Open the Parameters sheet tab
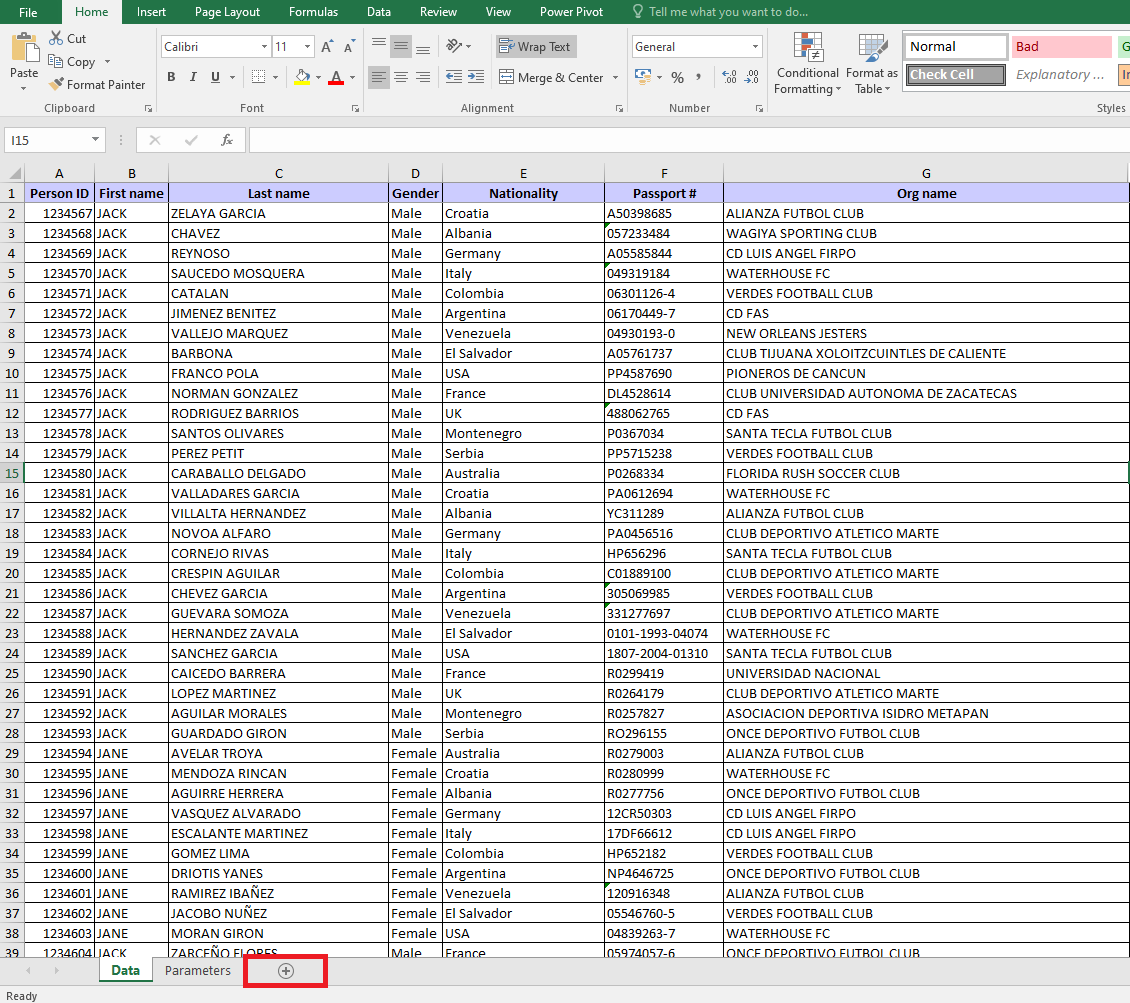Viewport: 1130px width, 1003px height. click(198, 971)
